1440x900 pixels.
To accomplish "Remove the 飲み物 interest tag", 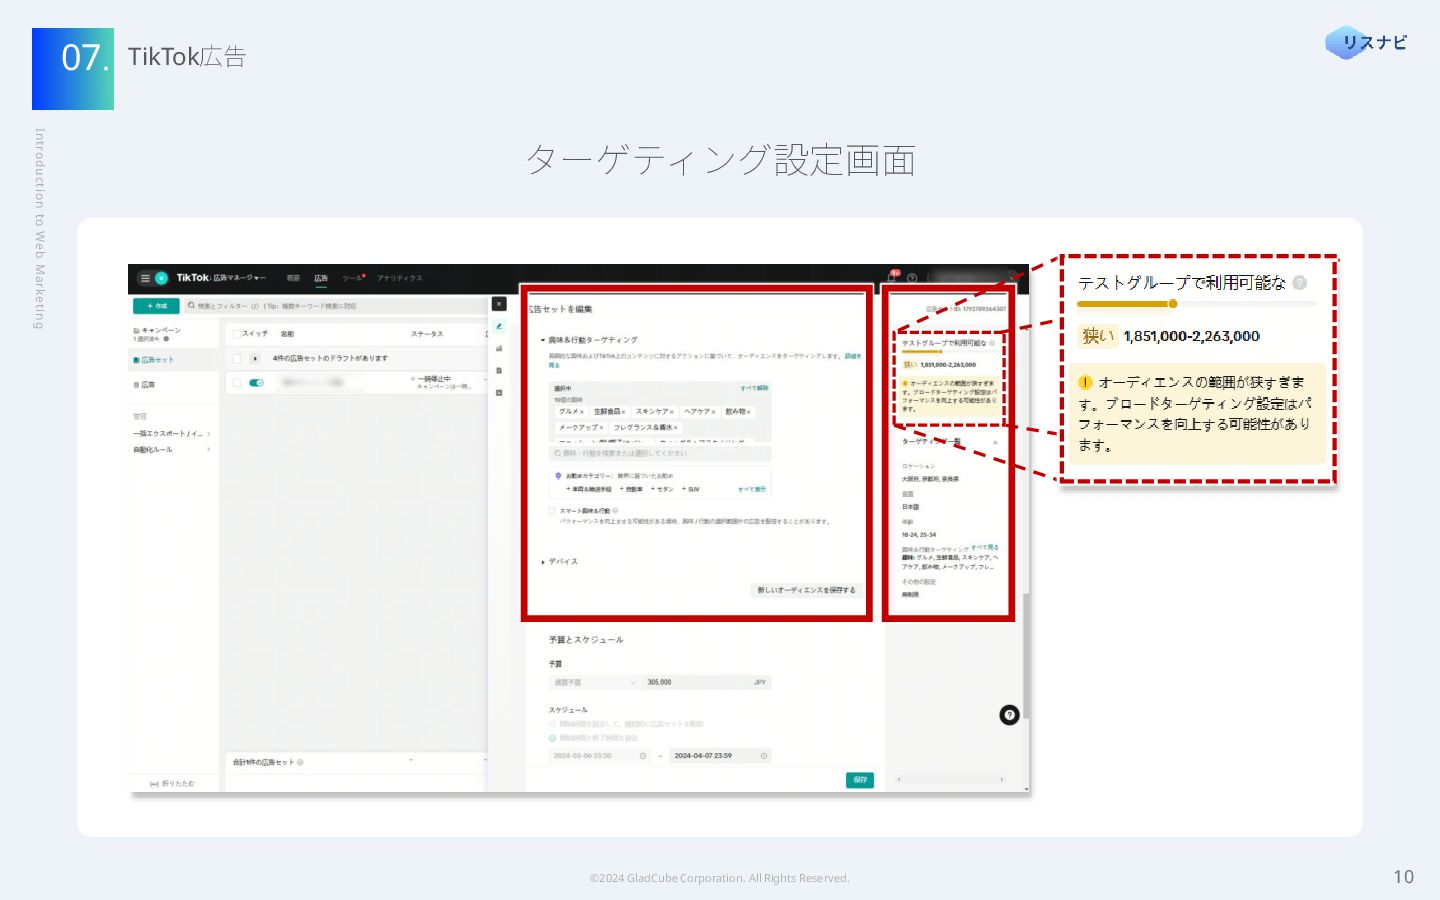I will pyautogui.click(x=748, y=412).
